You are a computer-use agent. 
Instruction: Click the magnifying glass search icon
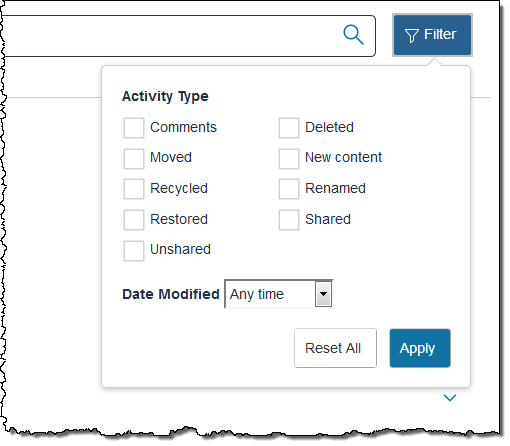353,35
